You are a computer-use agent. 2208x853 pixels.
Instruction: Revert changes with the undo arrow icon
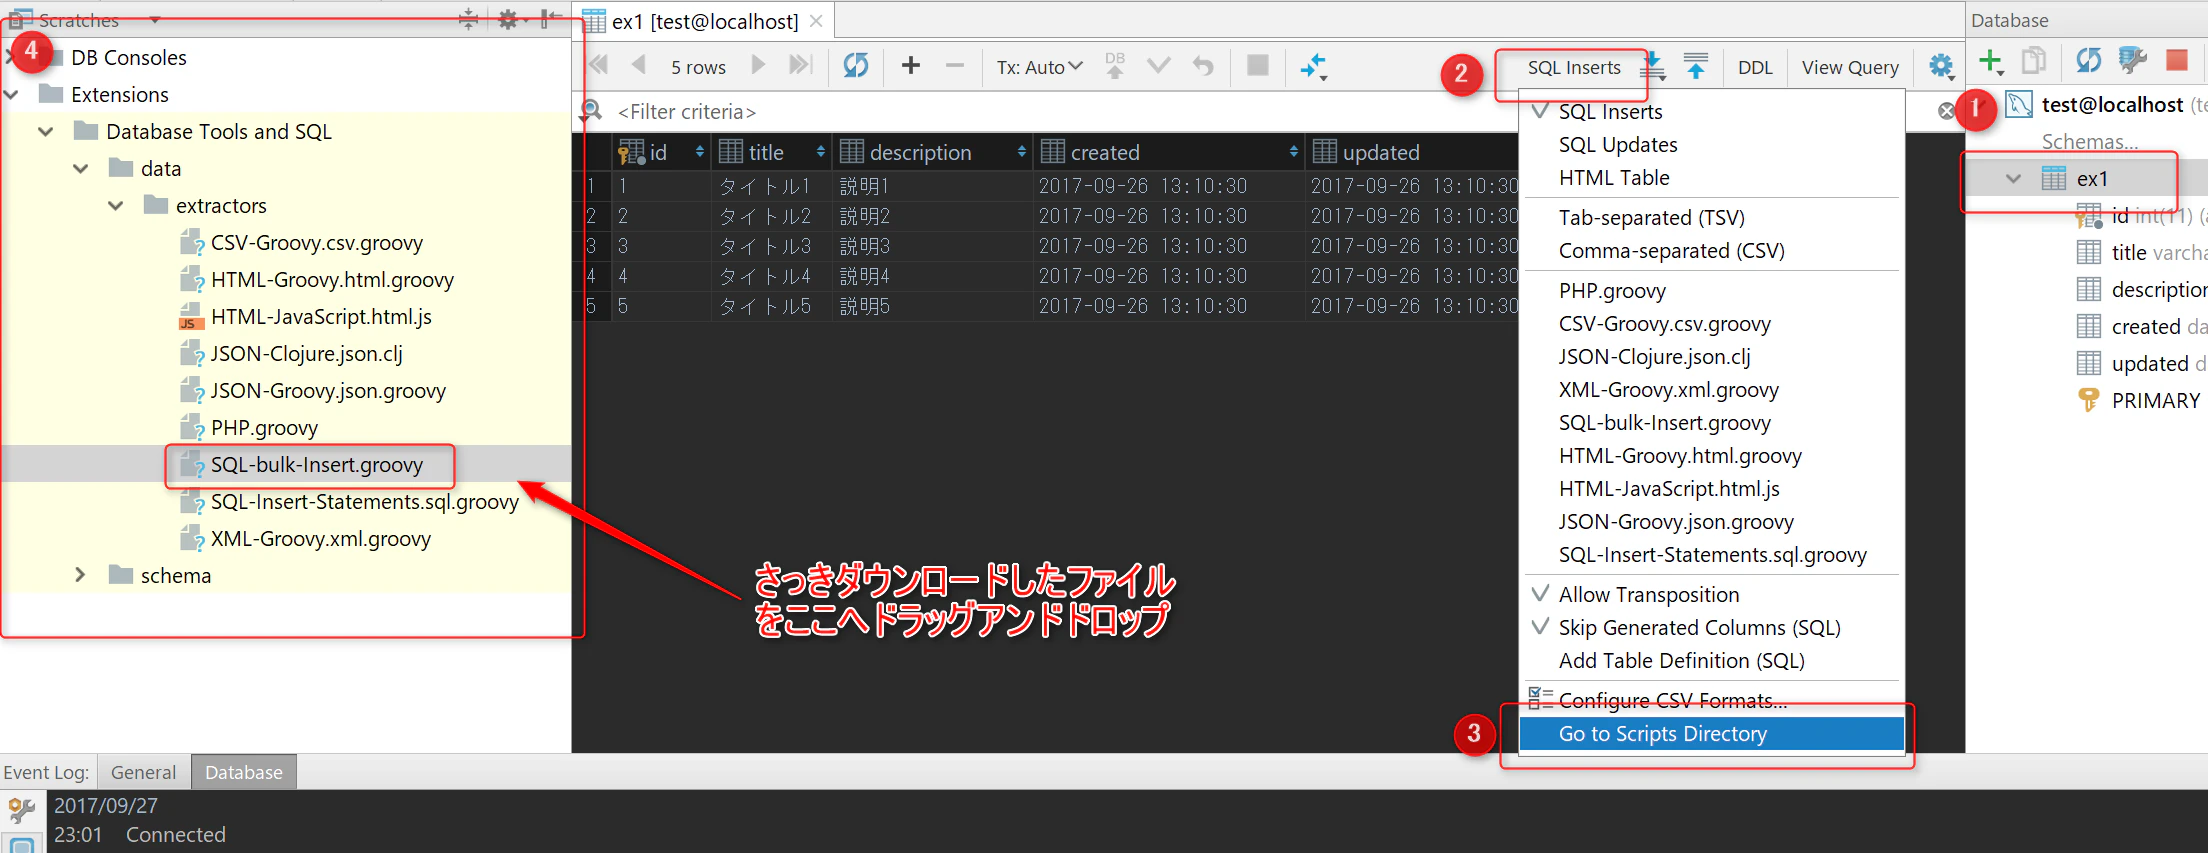[1203, 66]
